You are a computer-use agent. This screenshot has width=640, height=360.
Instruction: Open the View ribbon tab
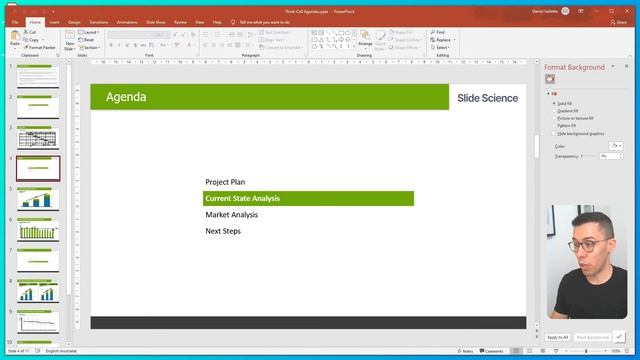click(199, 22)
